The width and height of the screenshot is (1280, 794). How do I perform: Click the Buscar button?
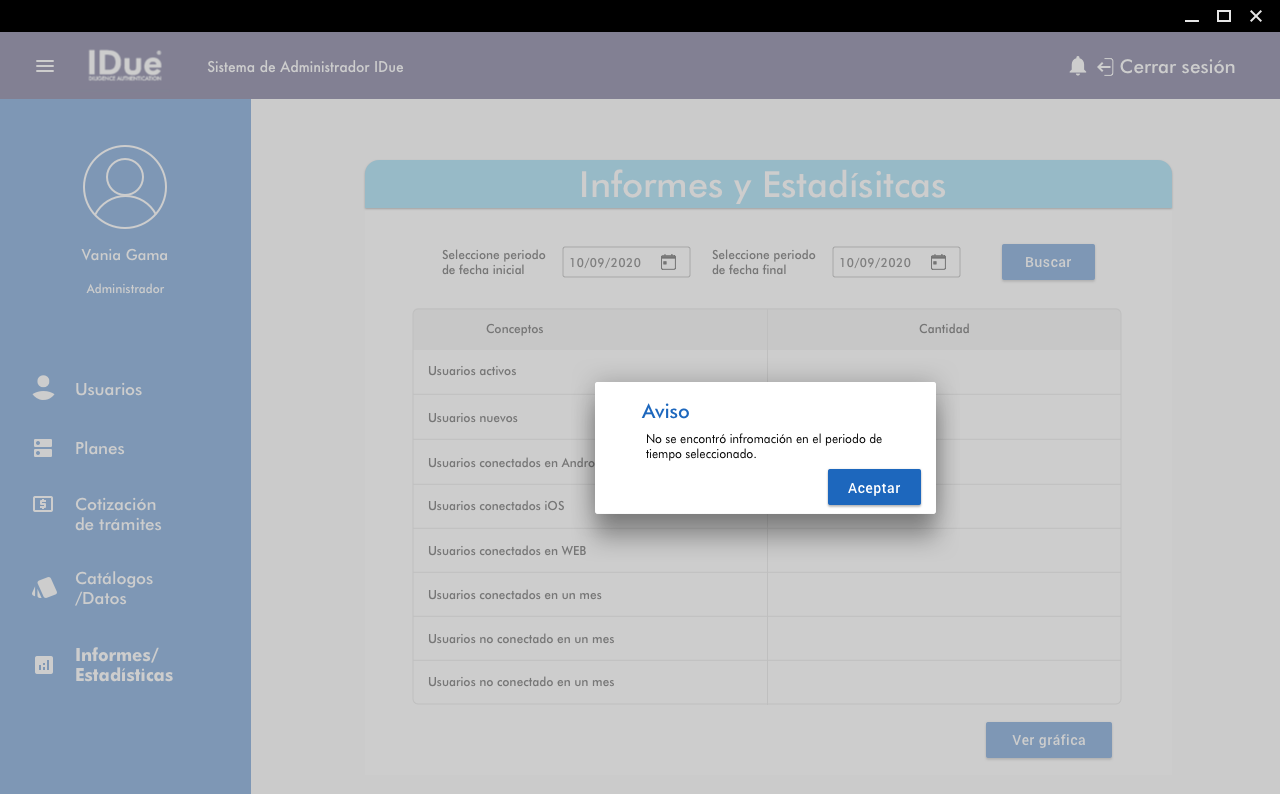[1048, 262]
